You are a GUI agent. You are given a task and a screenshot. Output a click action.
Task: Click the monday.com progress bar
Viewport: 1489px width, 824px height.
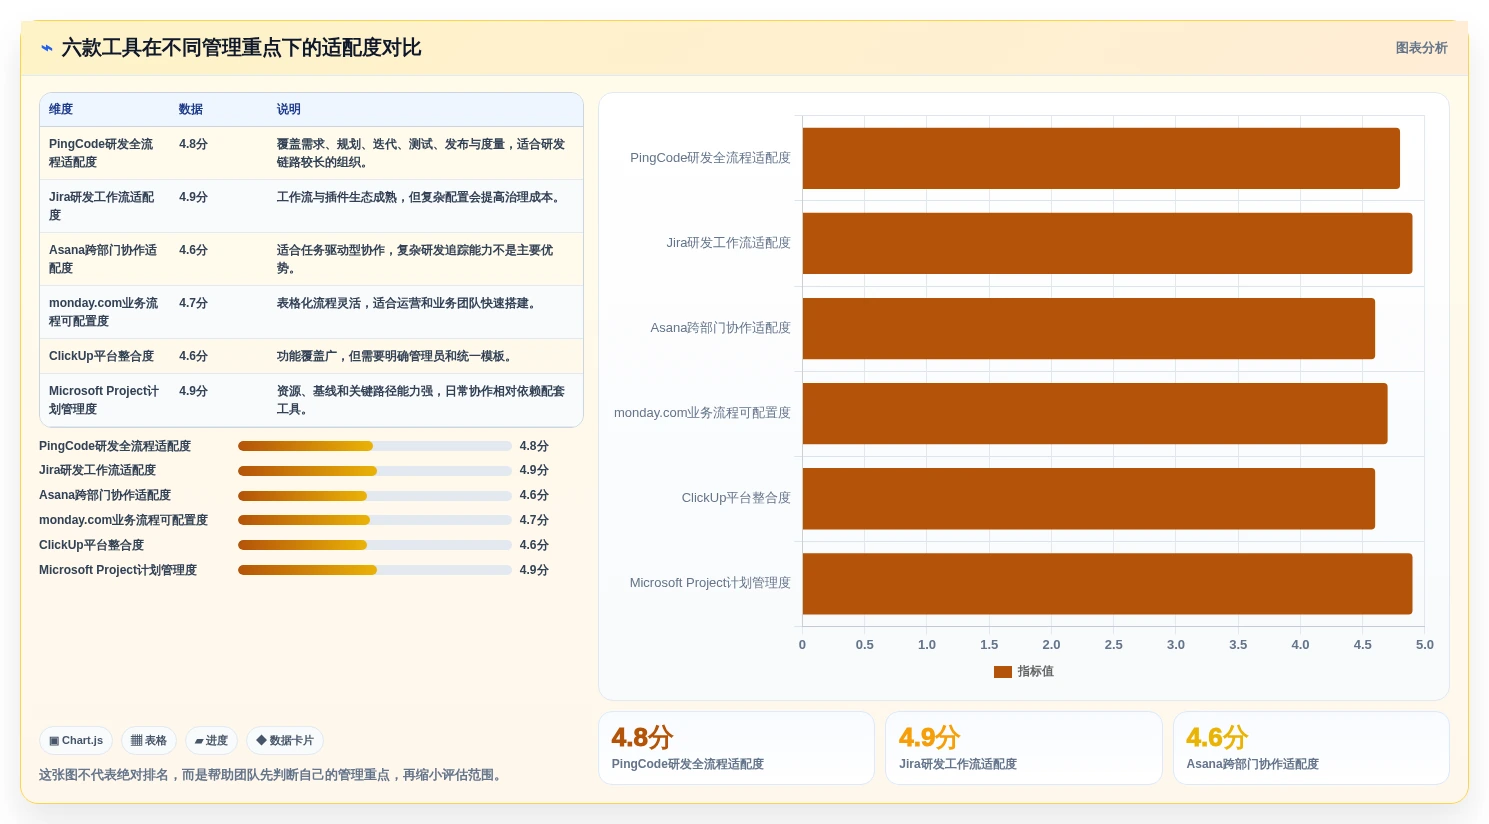pyautogui.click(x=375, y=520)
